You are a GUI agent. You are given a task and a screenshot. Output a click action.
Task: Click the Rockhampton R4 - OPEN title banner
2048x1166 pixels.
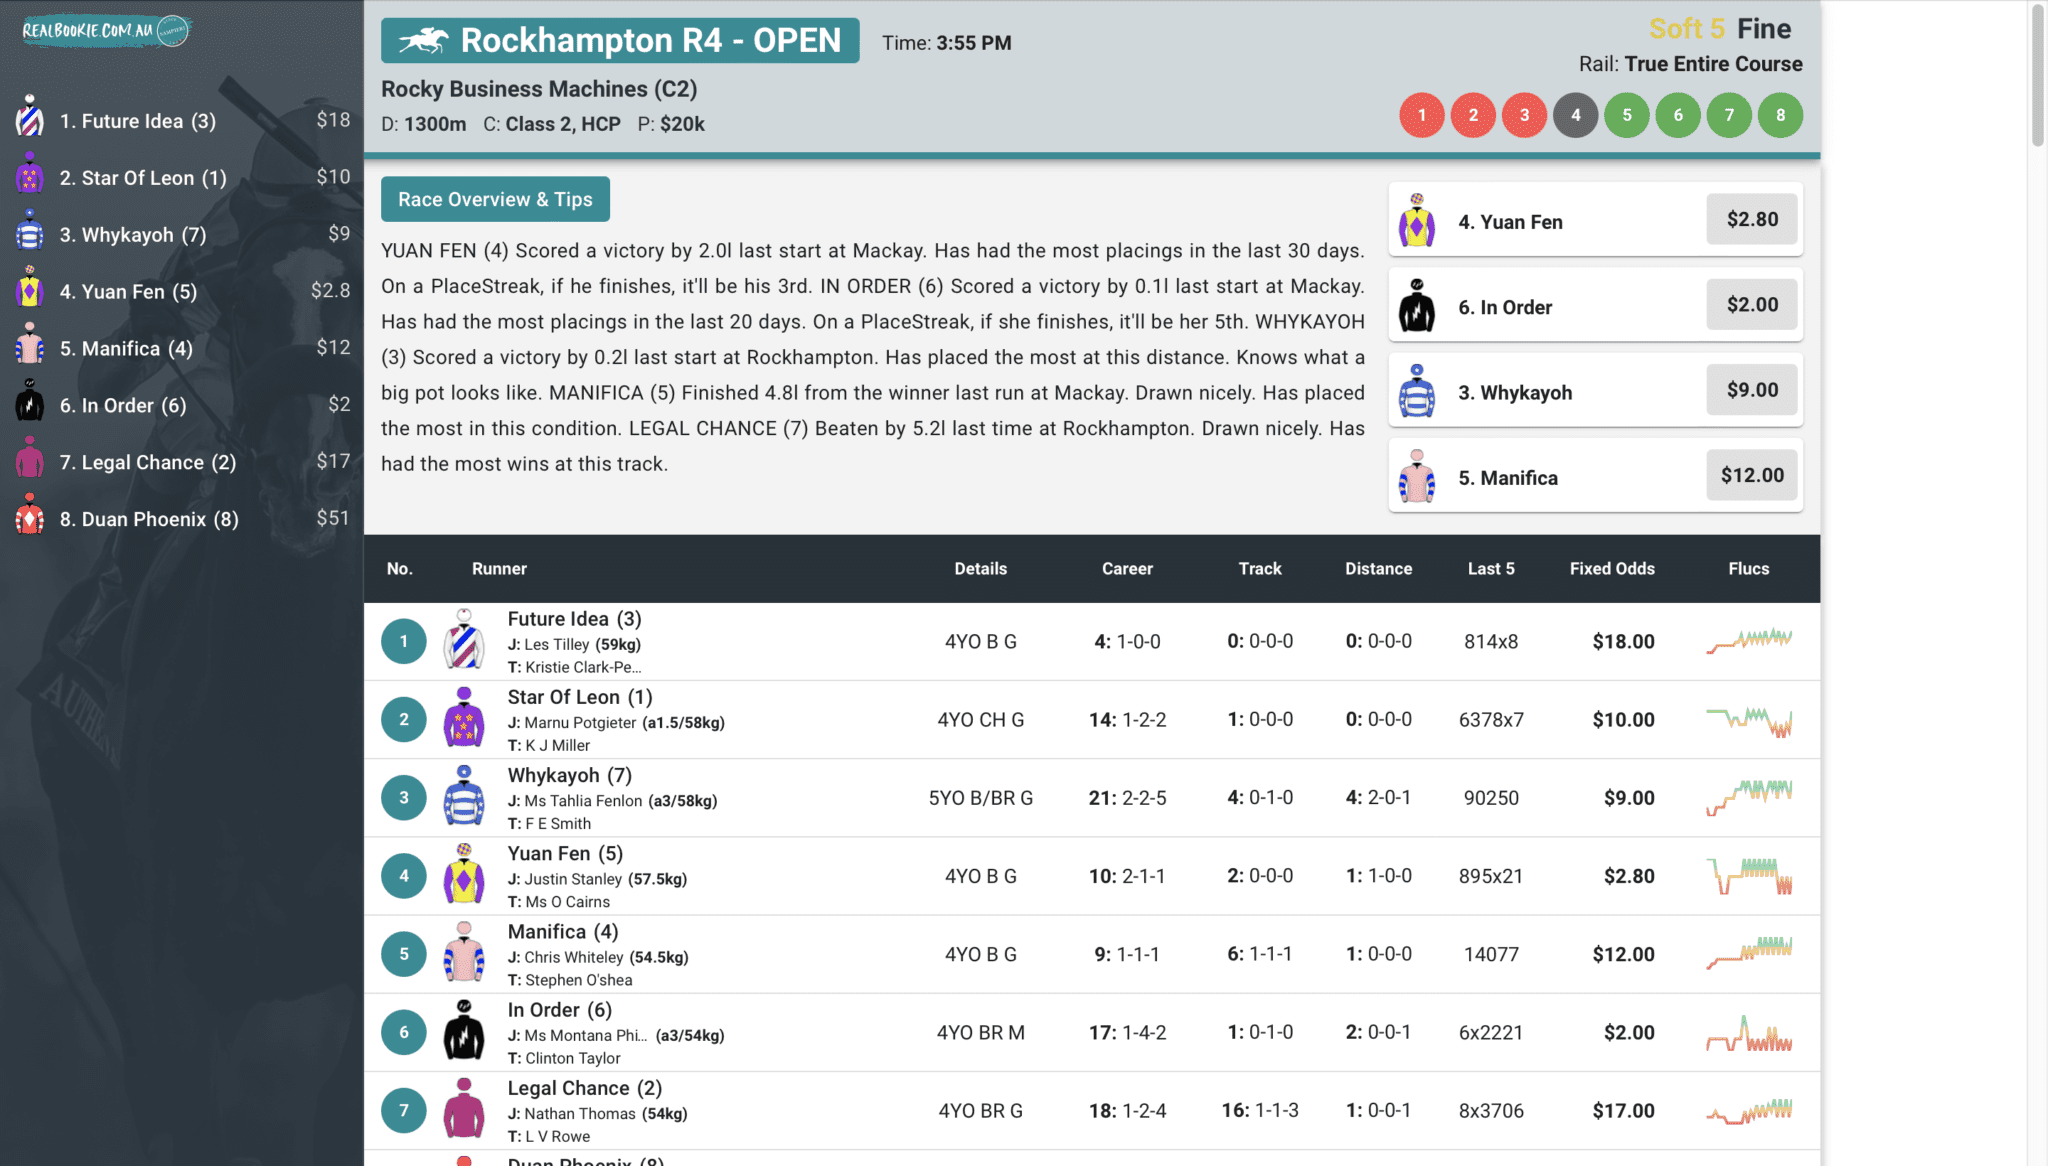620,40
